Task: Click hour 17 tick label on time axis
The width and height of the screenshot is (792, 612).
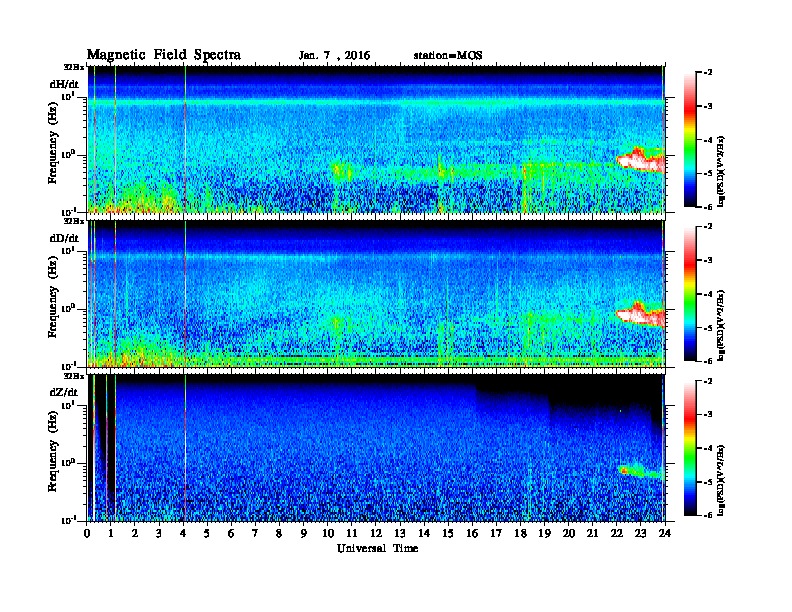Action: tap(496, 533)
